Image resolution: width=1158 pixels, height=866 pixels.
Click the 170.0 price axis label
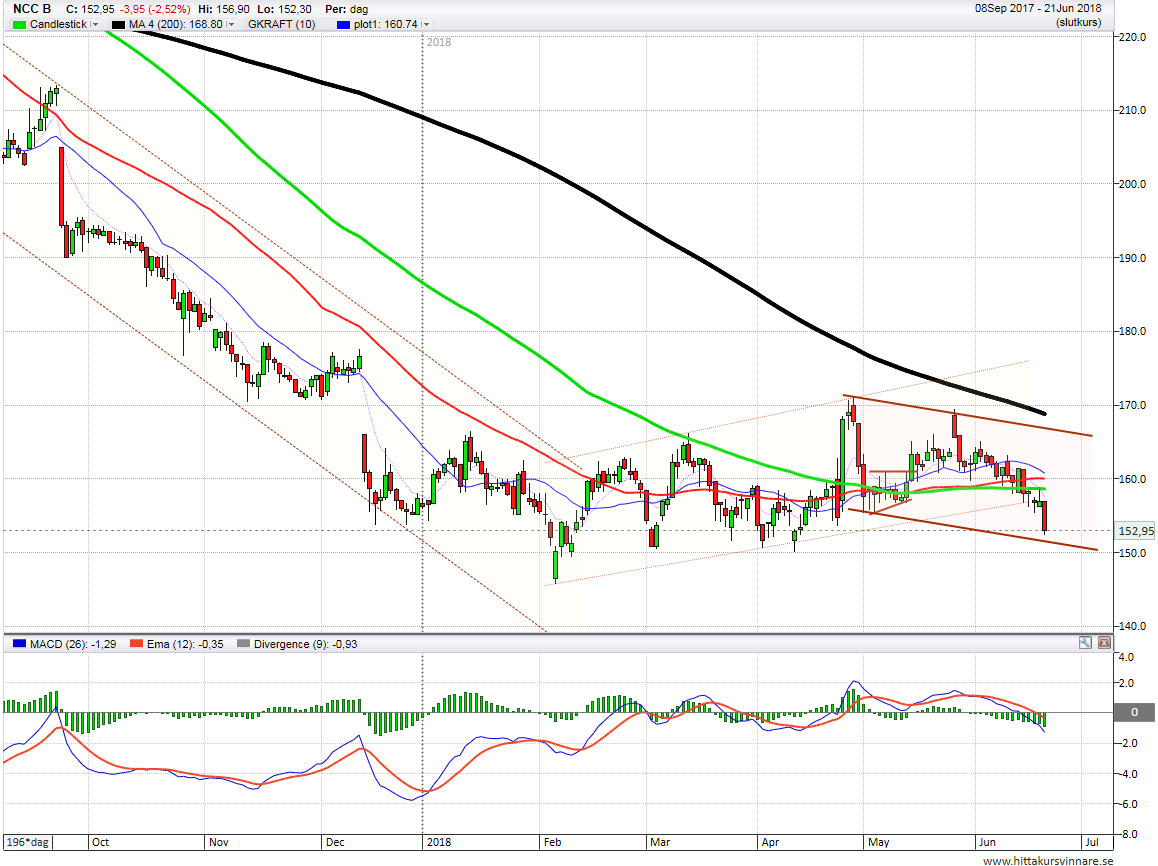click(1133, 405)
